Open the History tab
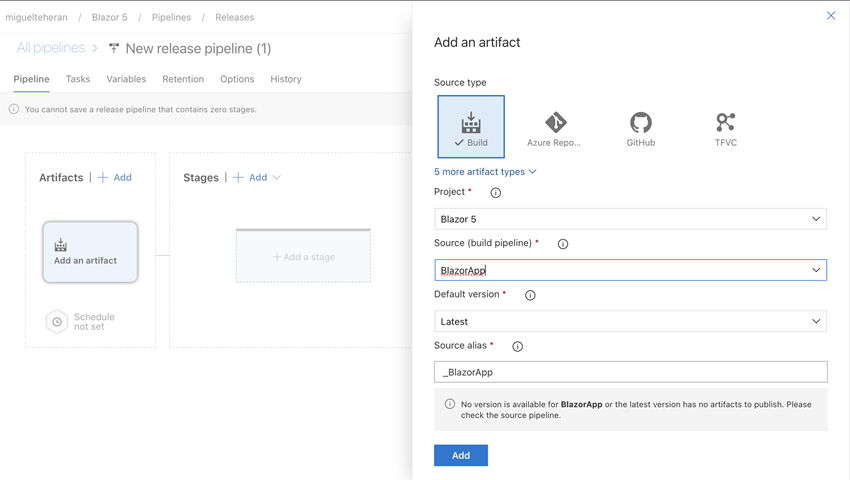 pyautogui.click(x=286, y=79)
